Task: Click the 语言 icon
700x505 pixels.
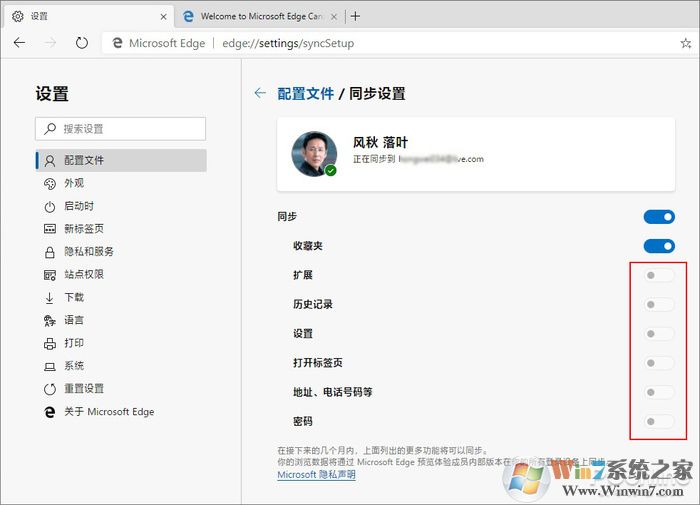Action: (50, 321)
